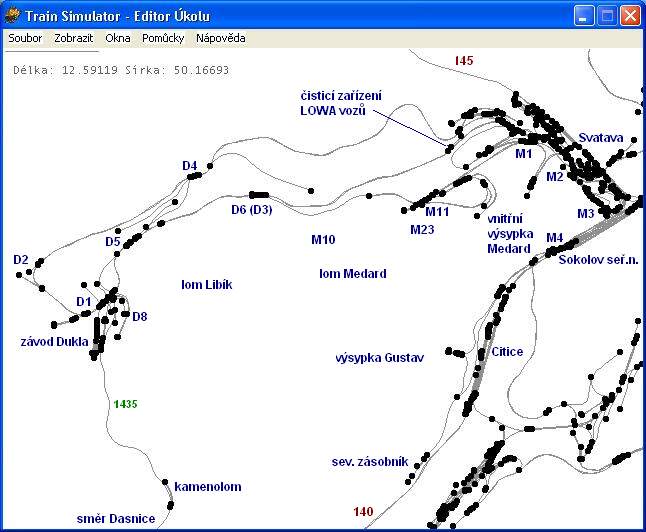Click the M2 map label

555,177
